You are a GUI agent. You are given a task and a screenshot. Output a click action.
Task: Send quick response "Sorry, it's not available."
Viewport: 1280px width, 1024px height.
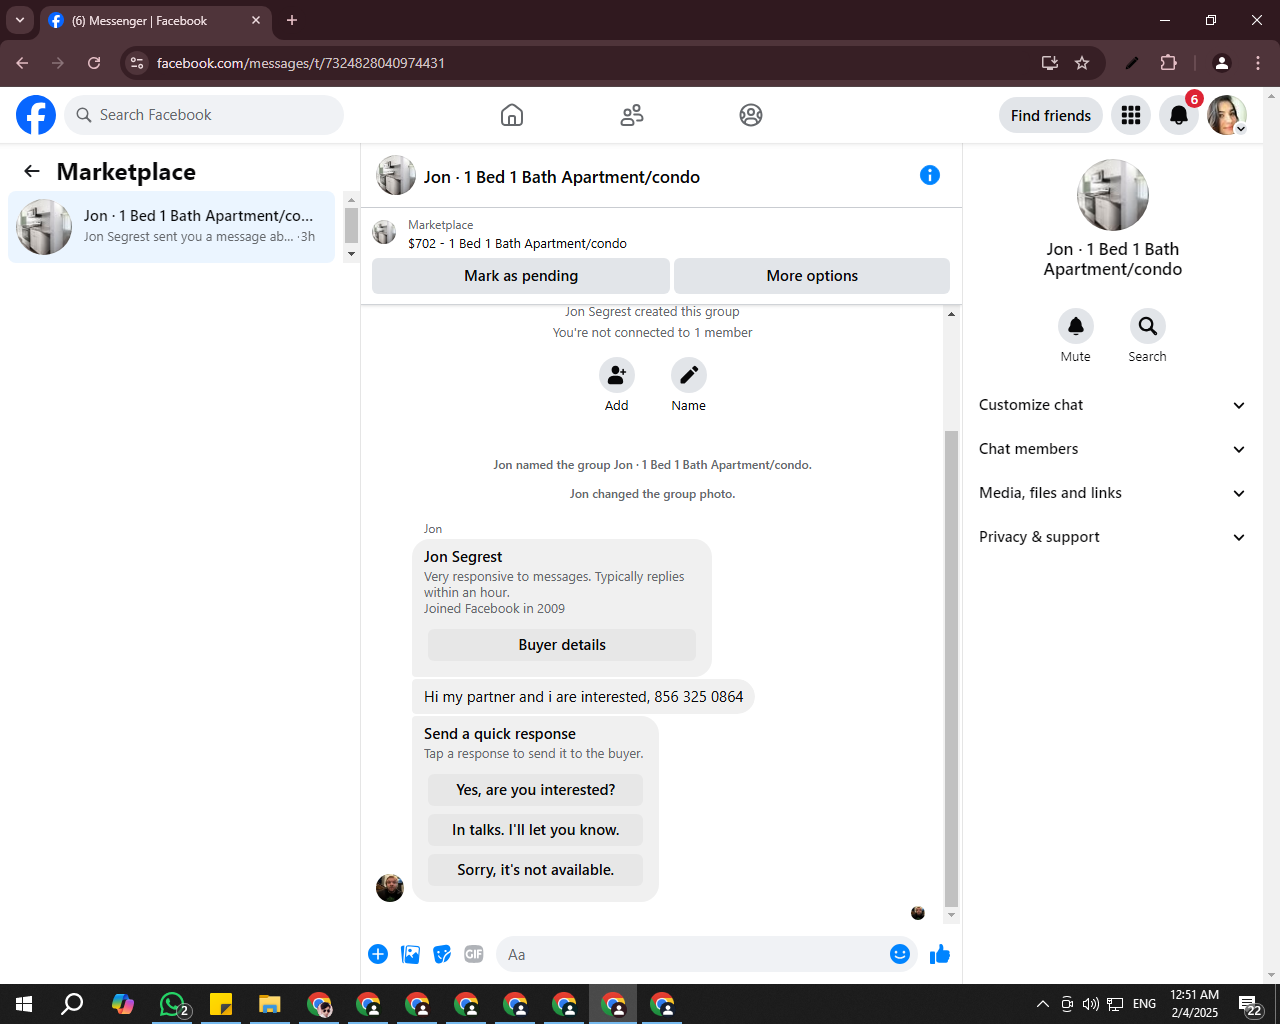click(x=536, y=870)
